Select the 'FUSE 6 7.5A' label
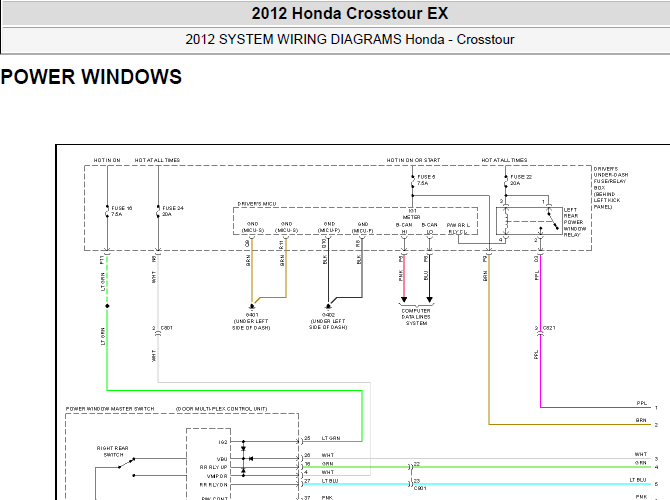Screen dimensions: 670x500 coord(426,180)
